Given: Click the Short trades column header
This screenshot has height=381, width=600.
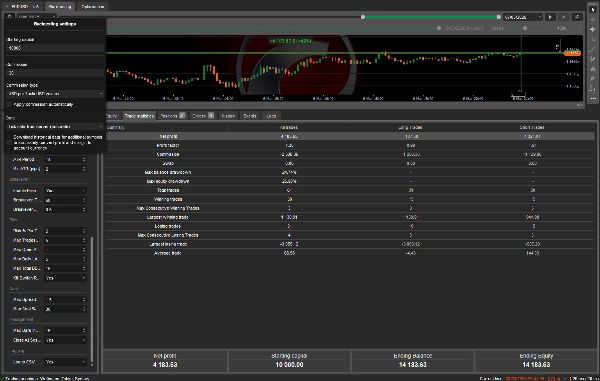Looking at the screenshot, I should coord(532,127).
